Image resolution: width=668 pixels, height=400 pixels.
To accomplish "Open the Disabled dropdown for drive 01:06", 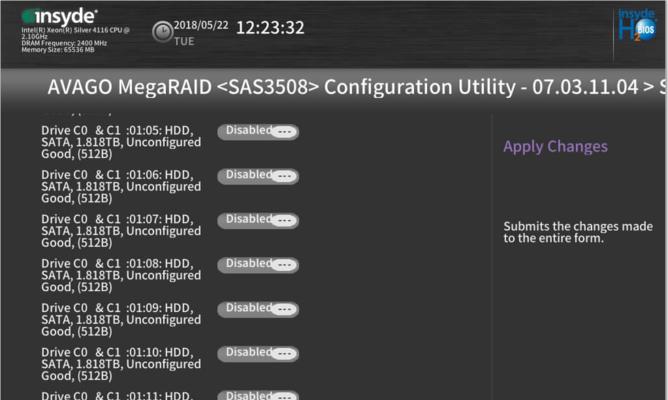I will tap(258, 176).
